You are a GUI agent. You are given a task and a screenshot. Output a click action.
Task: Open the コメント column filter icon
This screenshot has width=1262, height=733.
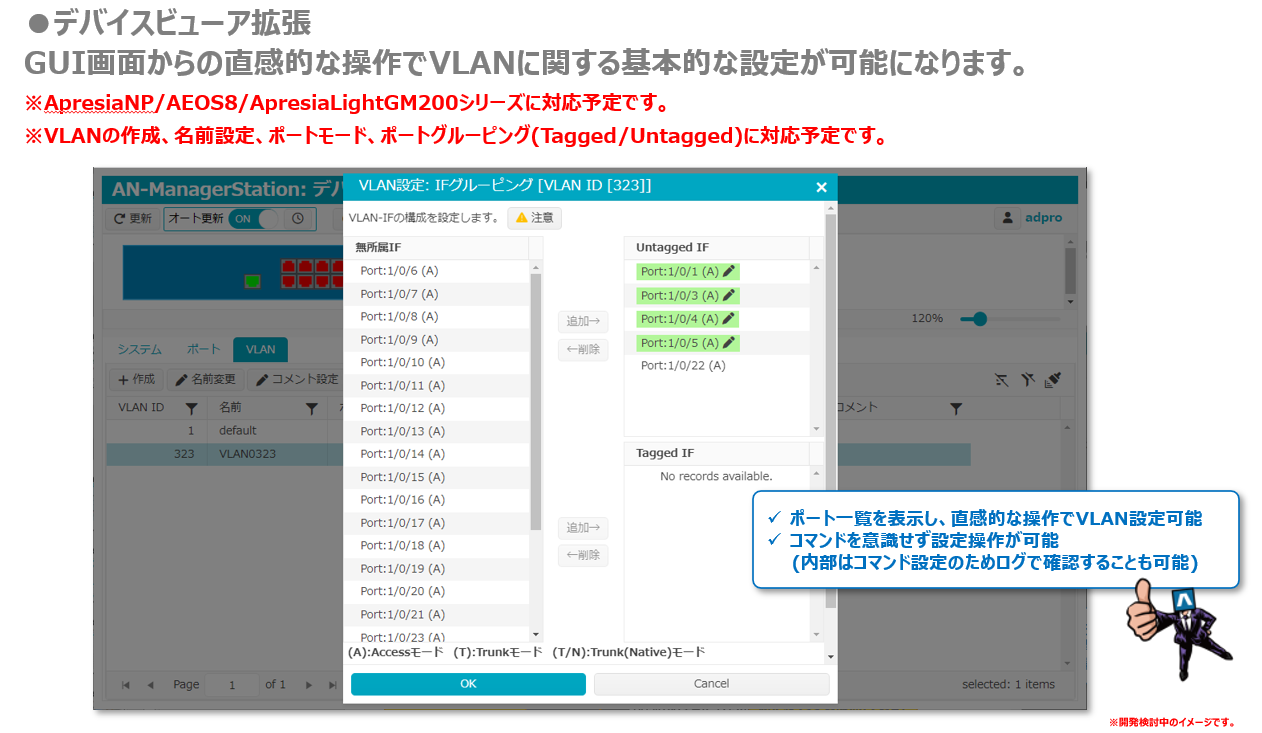click(956, 408)
